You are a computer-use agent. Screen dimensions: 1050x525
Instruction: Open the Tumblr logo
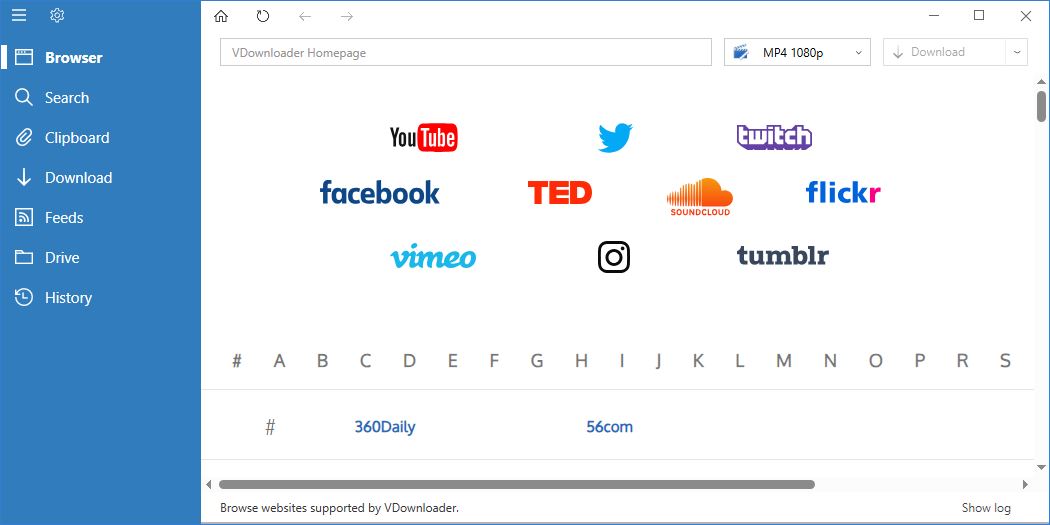(x=783, y=255)
